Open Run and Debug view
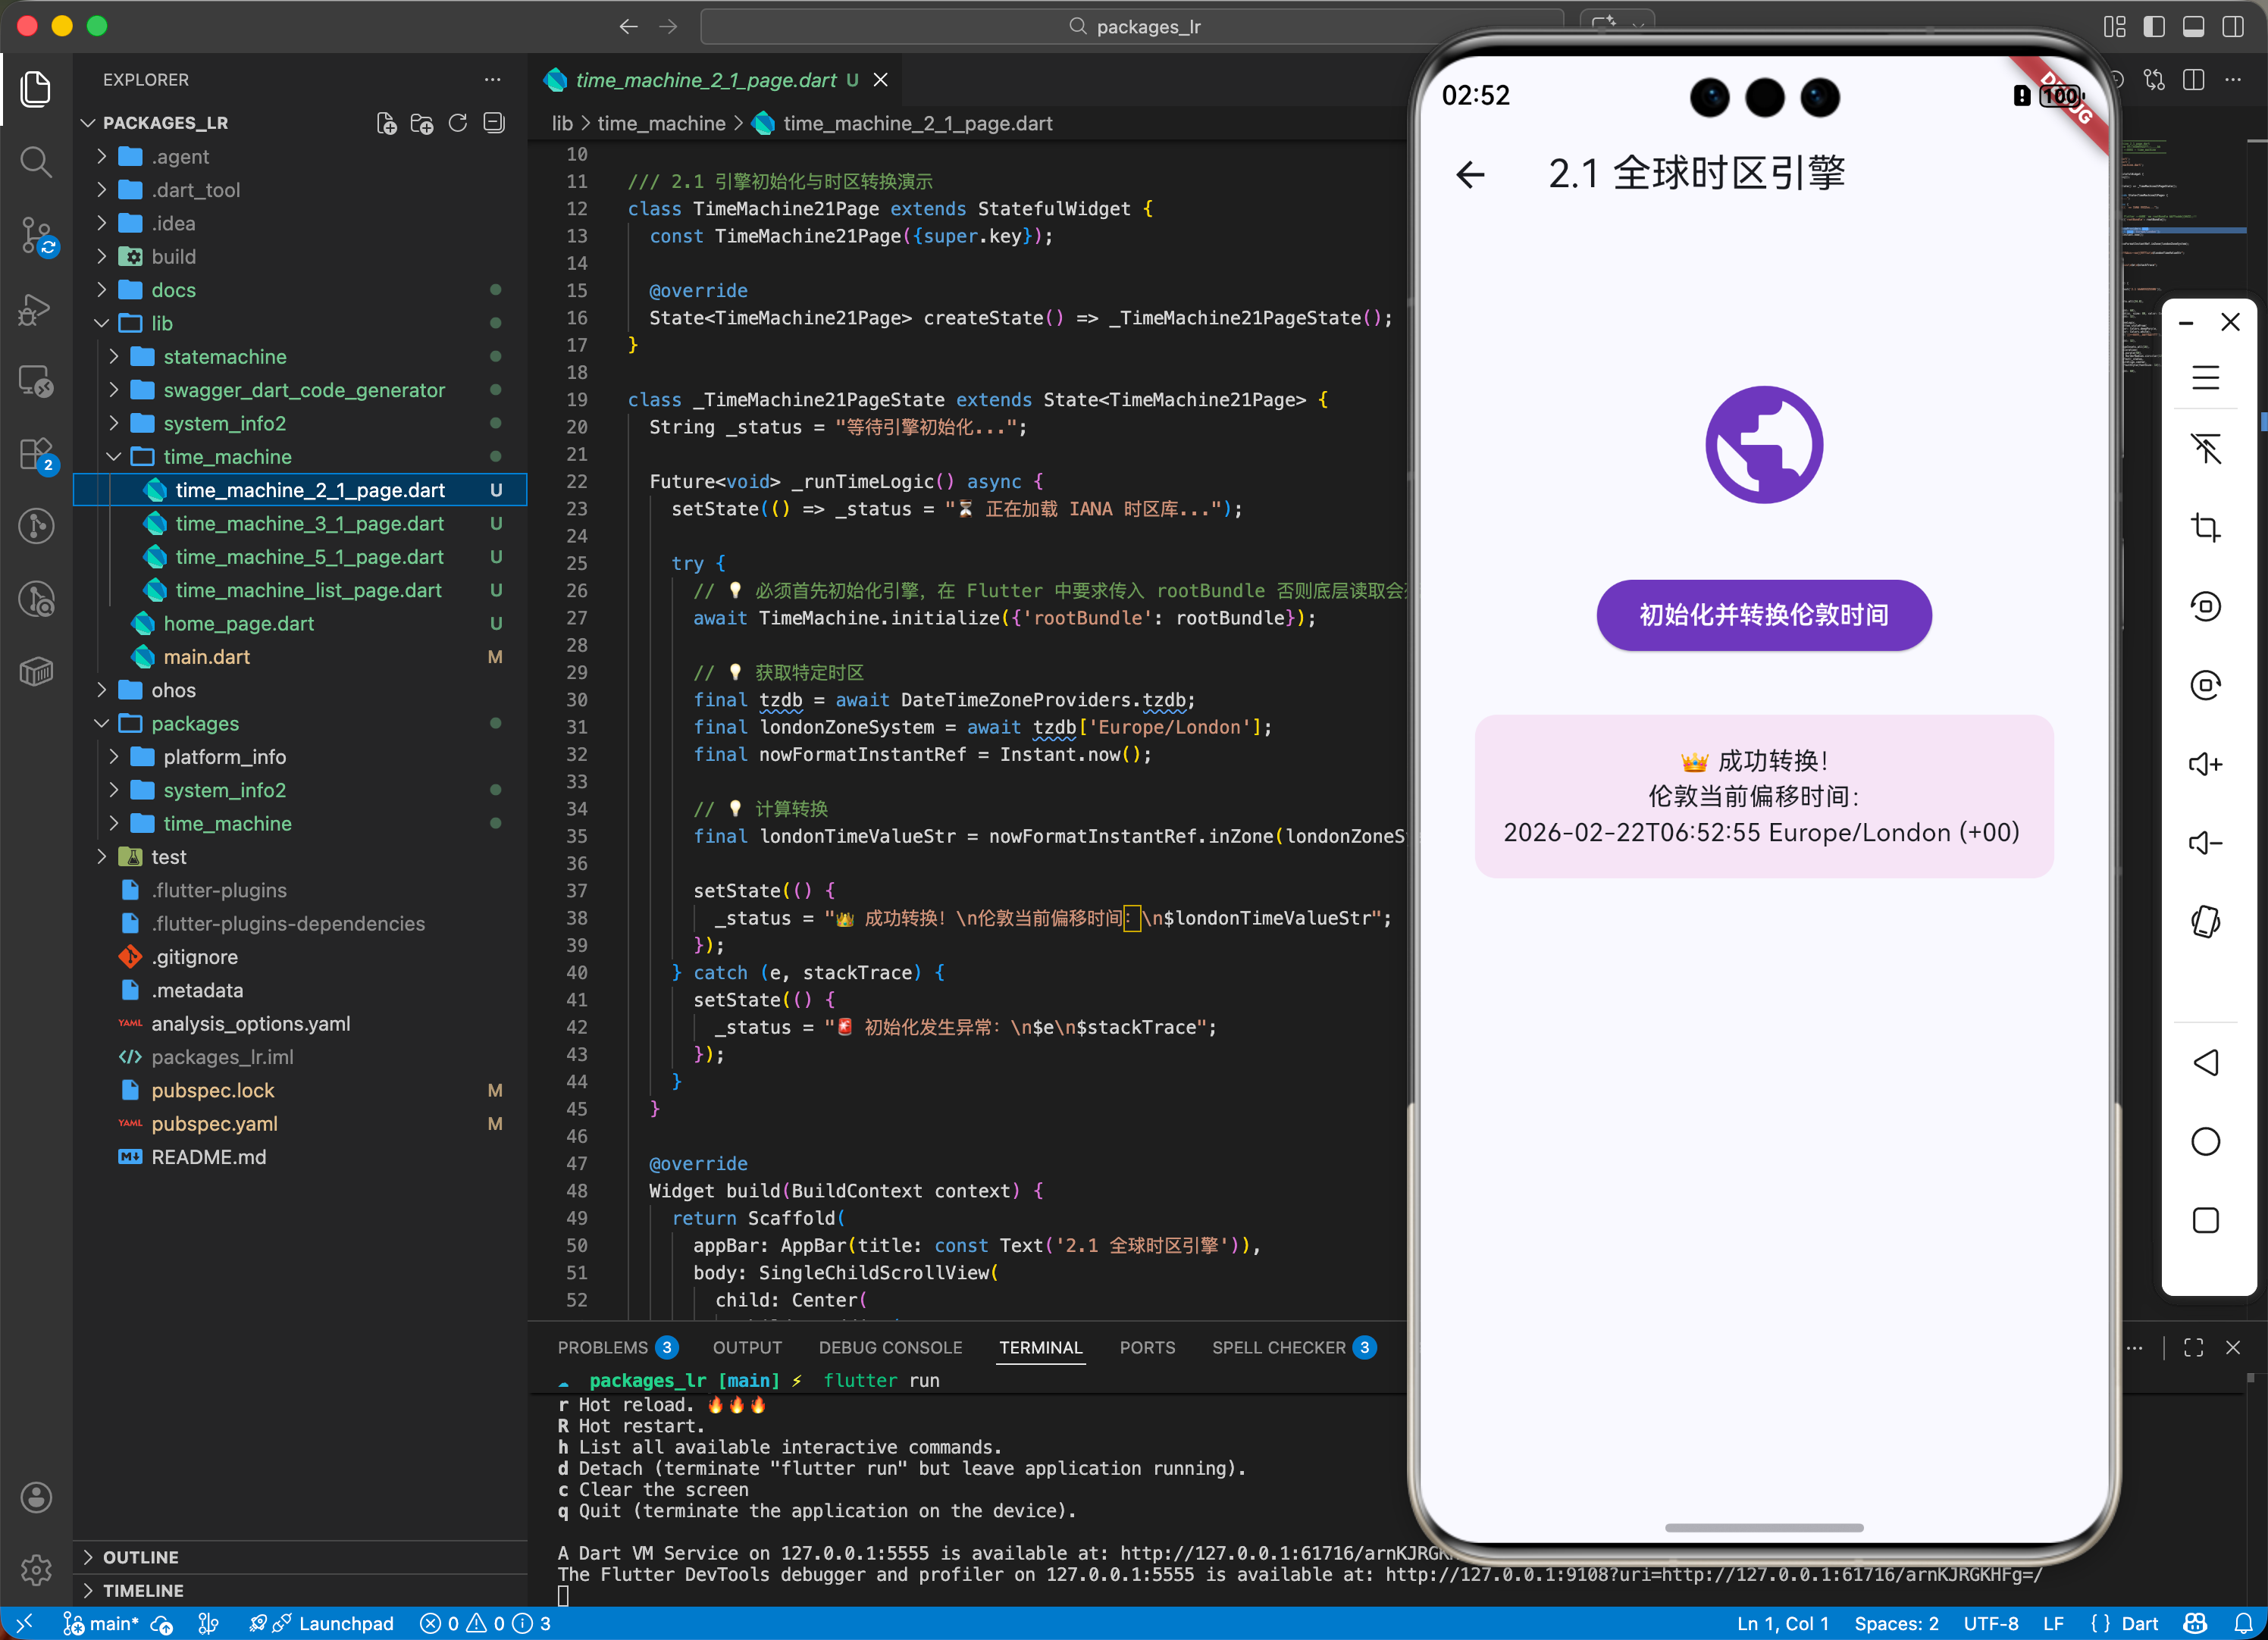Image resolution: width=2268 pixels, height=1640 pixels. pyautogui.click(x=36, y=309)
